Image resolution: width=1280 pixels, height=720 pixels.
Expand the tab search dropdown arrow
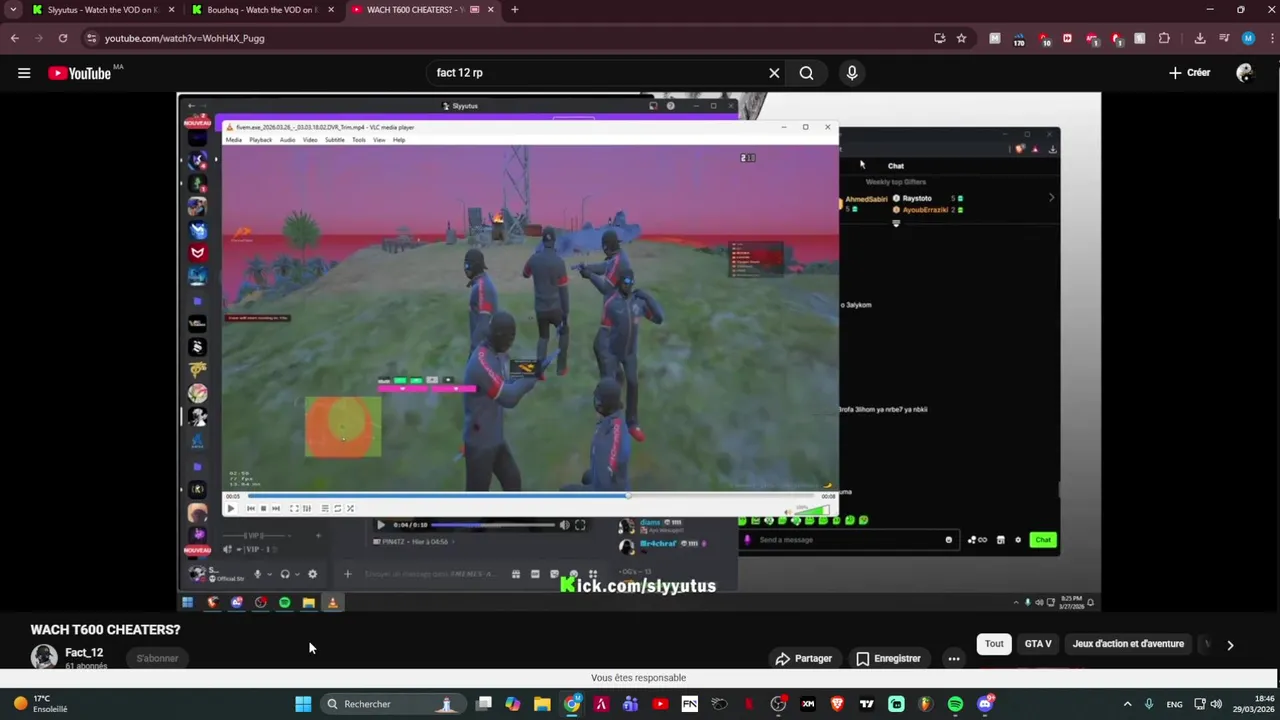(13, 10)
